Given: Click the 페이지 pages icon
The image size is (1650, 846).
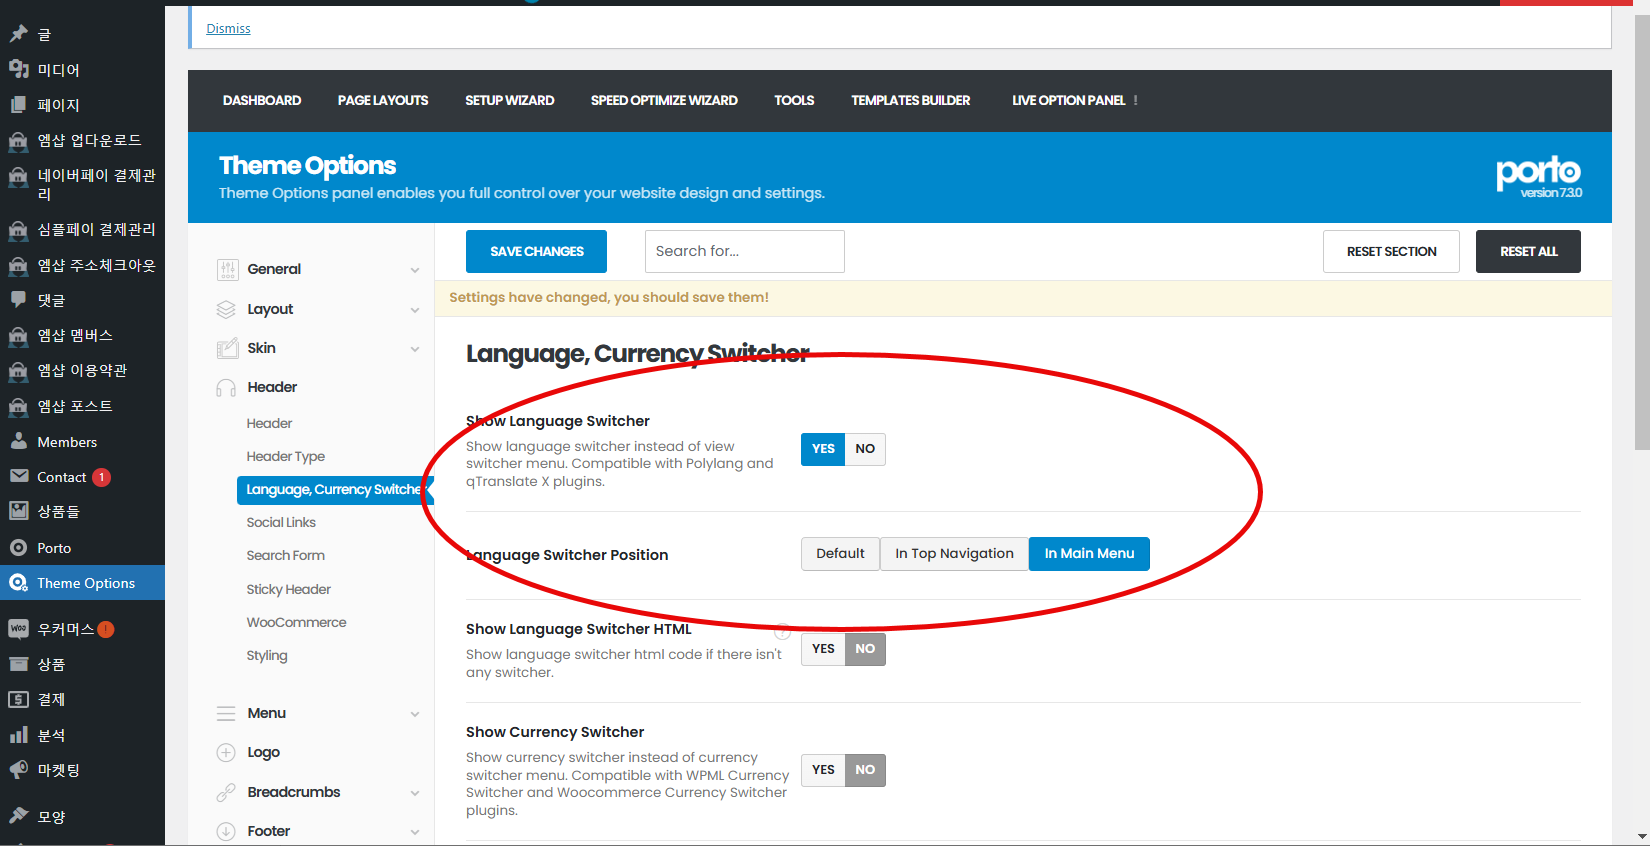Looking at the screenshot, I should coord(18,105).
